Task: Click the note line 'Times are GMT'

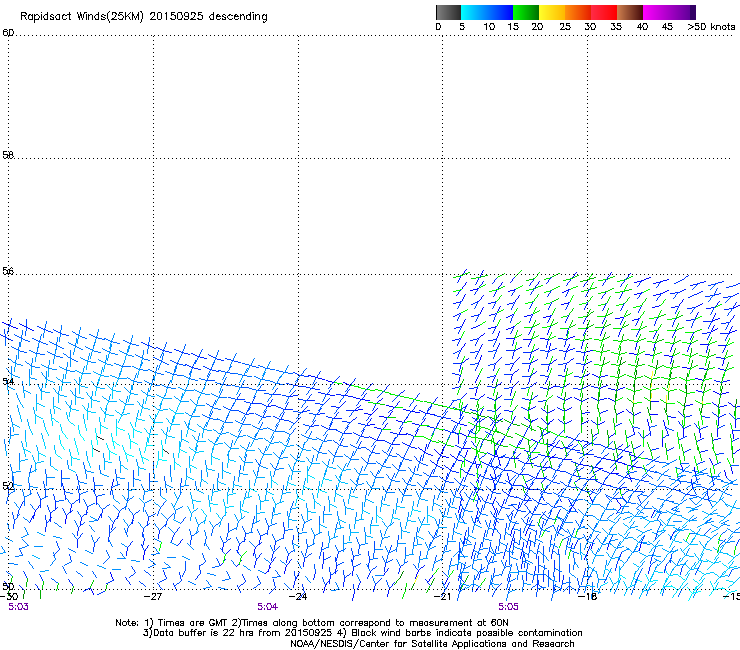Action: point(193,623)
